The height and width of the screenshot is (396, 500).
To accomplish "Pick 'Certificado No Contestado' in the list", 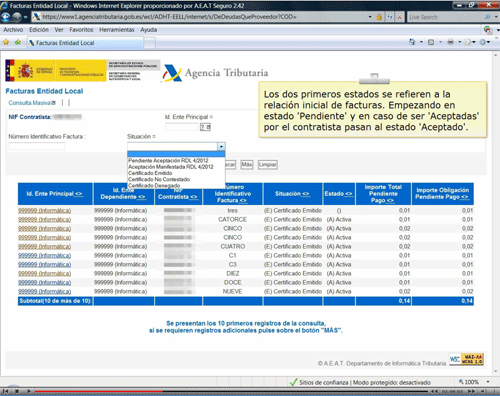I will 176,179.
